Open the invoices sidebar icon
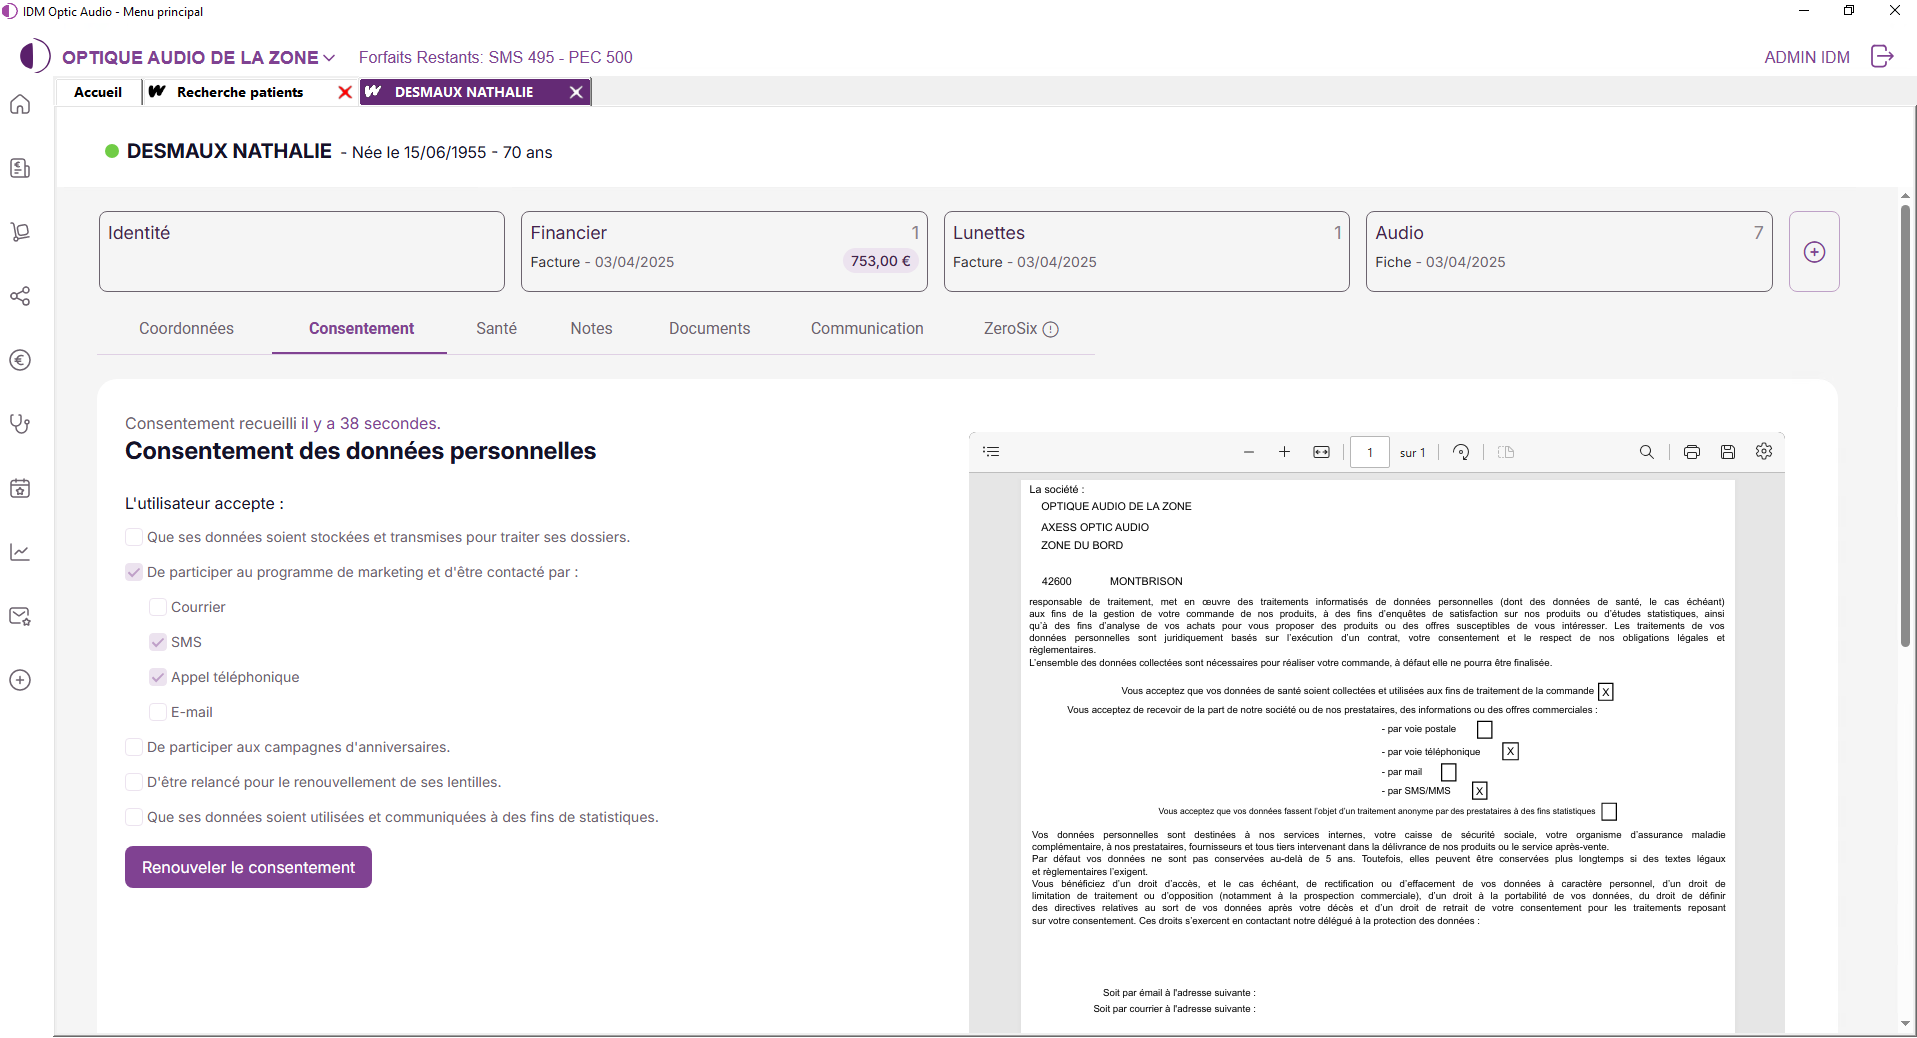The height and width of the screenshot is (1038, 1917). tap(20, 168)
